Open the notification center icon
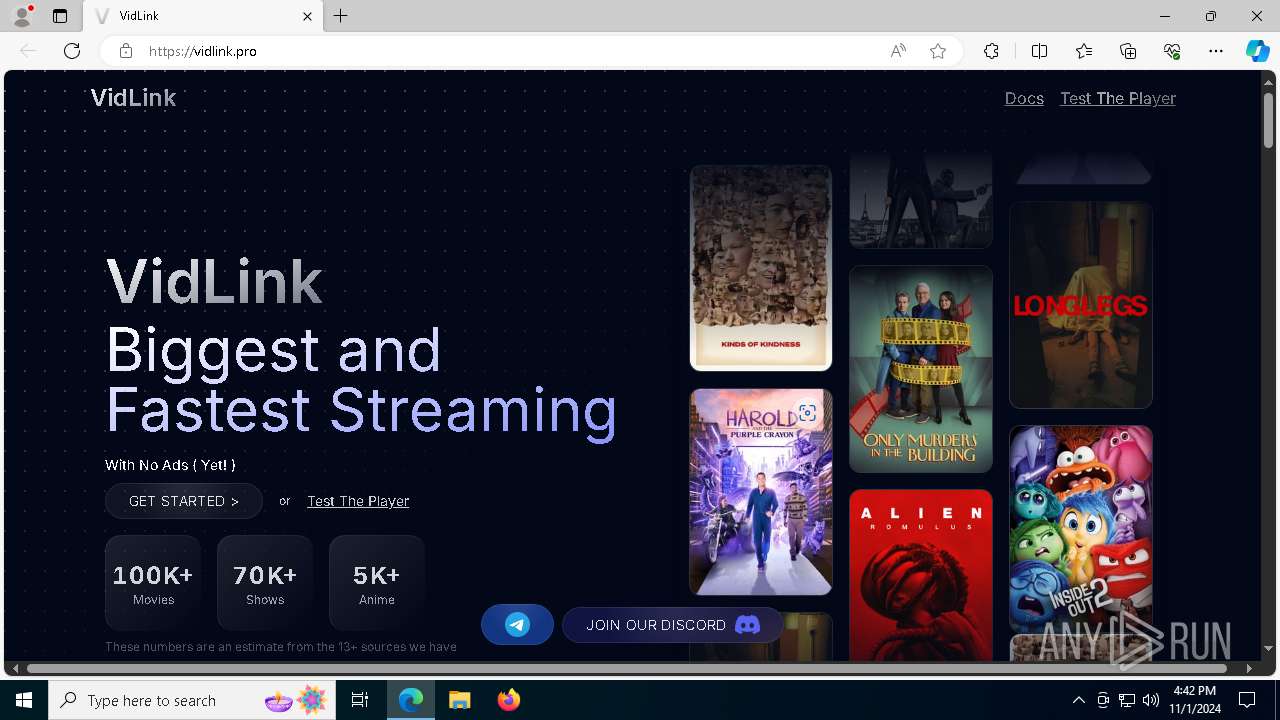Viewport: 1280px width, 720px height. pyautogui.click(x=1247, y=700)
